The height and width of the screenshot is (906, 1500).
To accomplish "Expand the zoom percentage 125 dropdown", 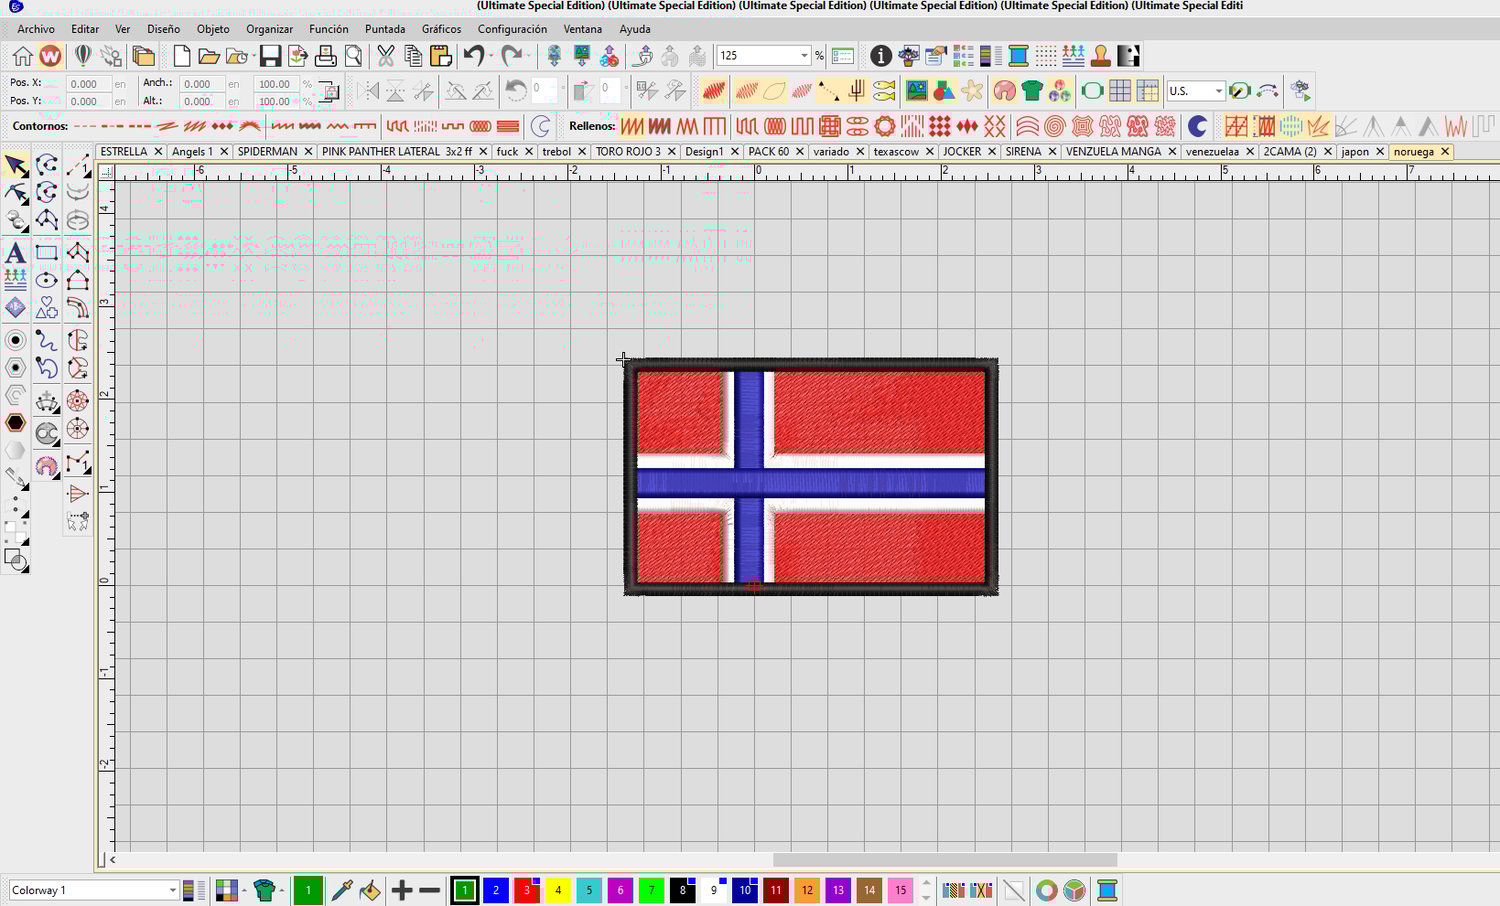I will (x=804, y=56).
